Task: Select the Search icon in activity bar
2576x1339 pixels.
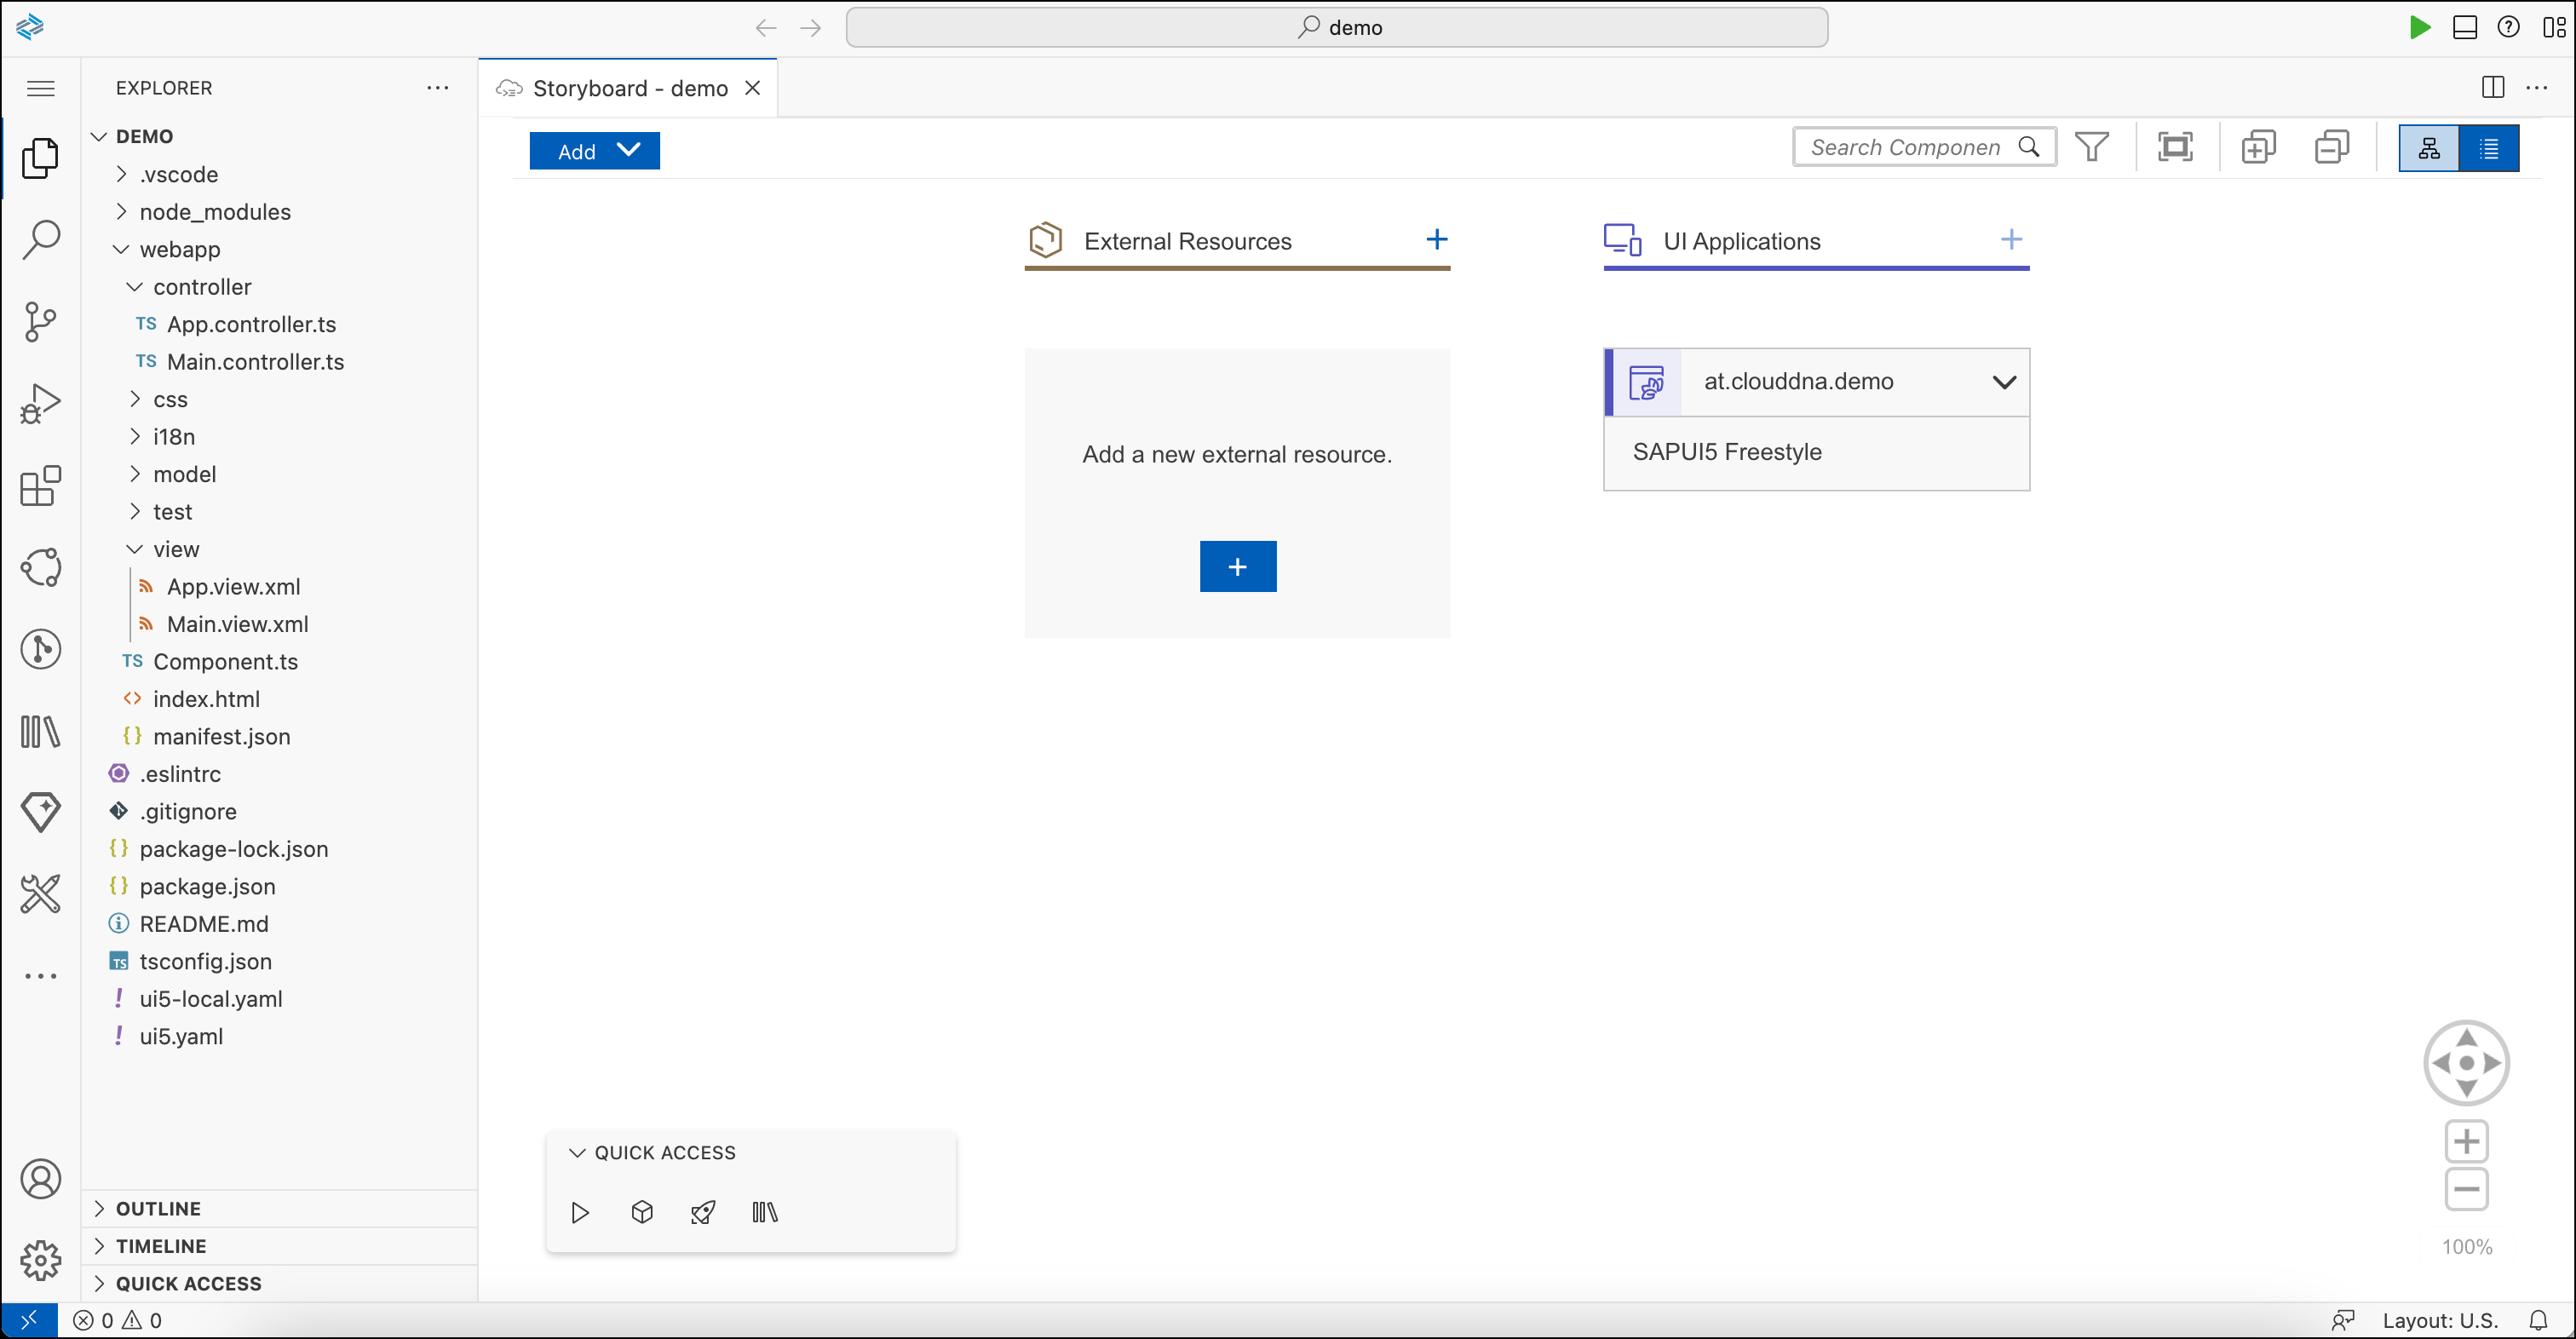Action: [40, 239]
